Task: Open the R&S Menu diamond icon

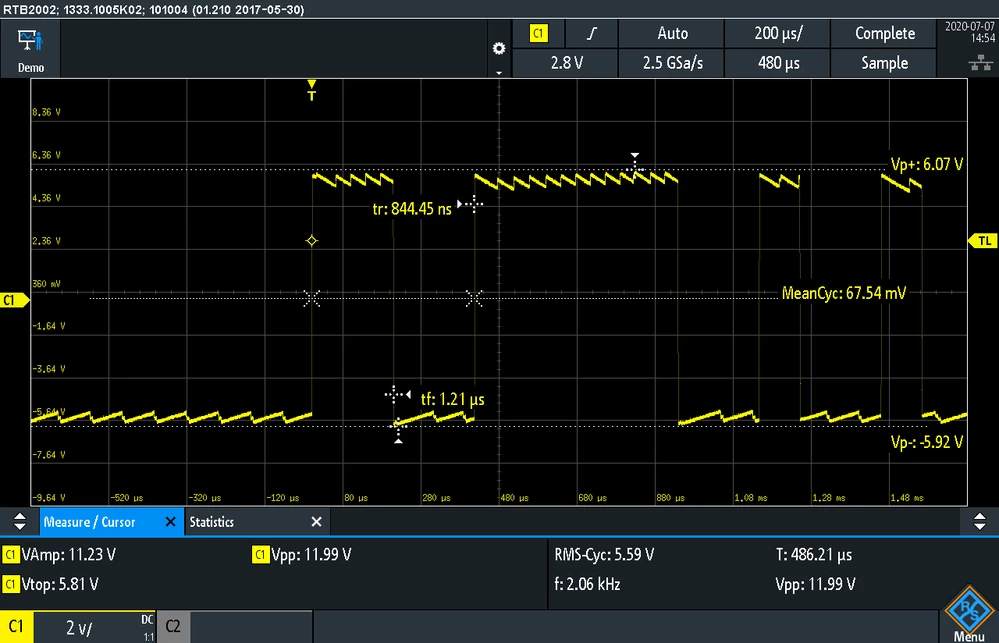Action: point(969,614)
